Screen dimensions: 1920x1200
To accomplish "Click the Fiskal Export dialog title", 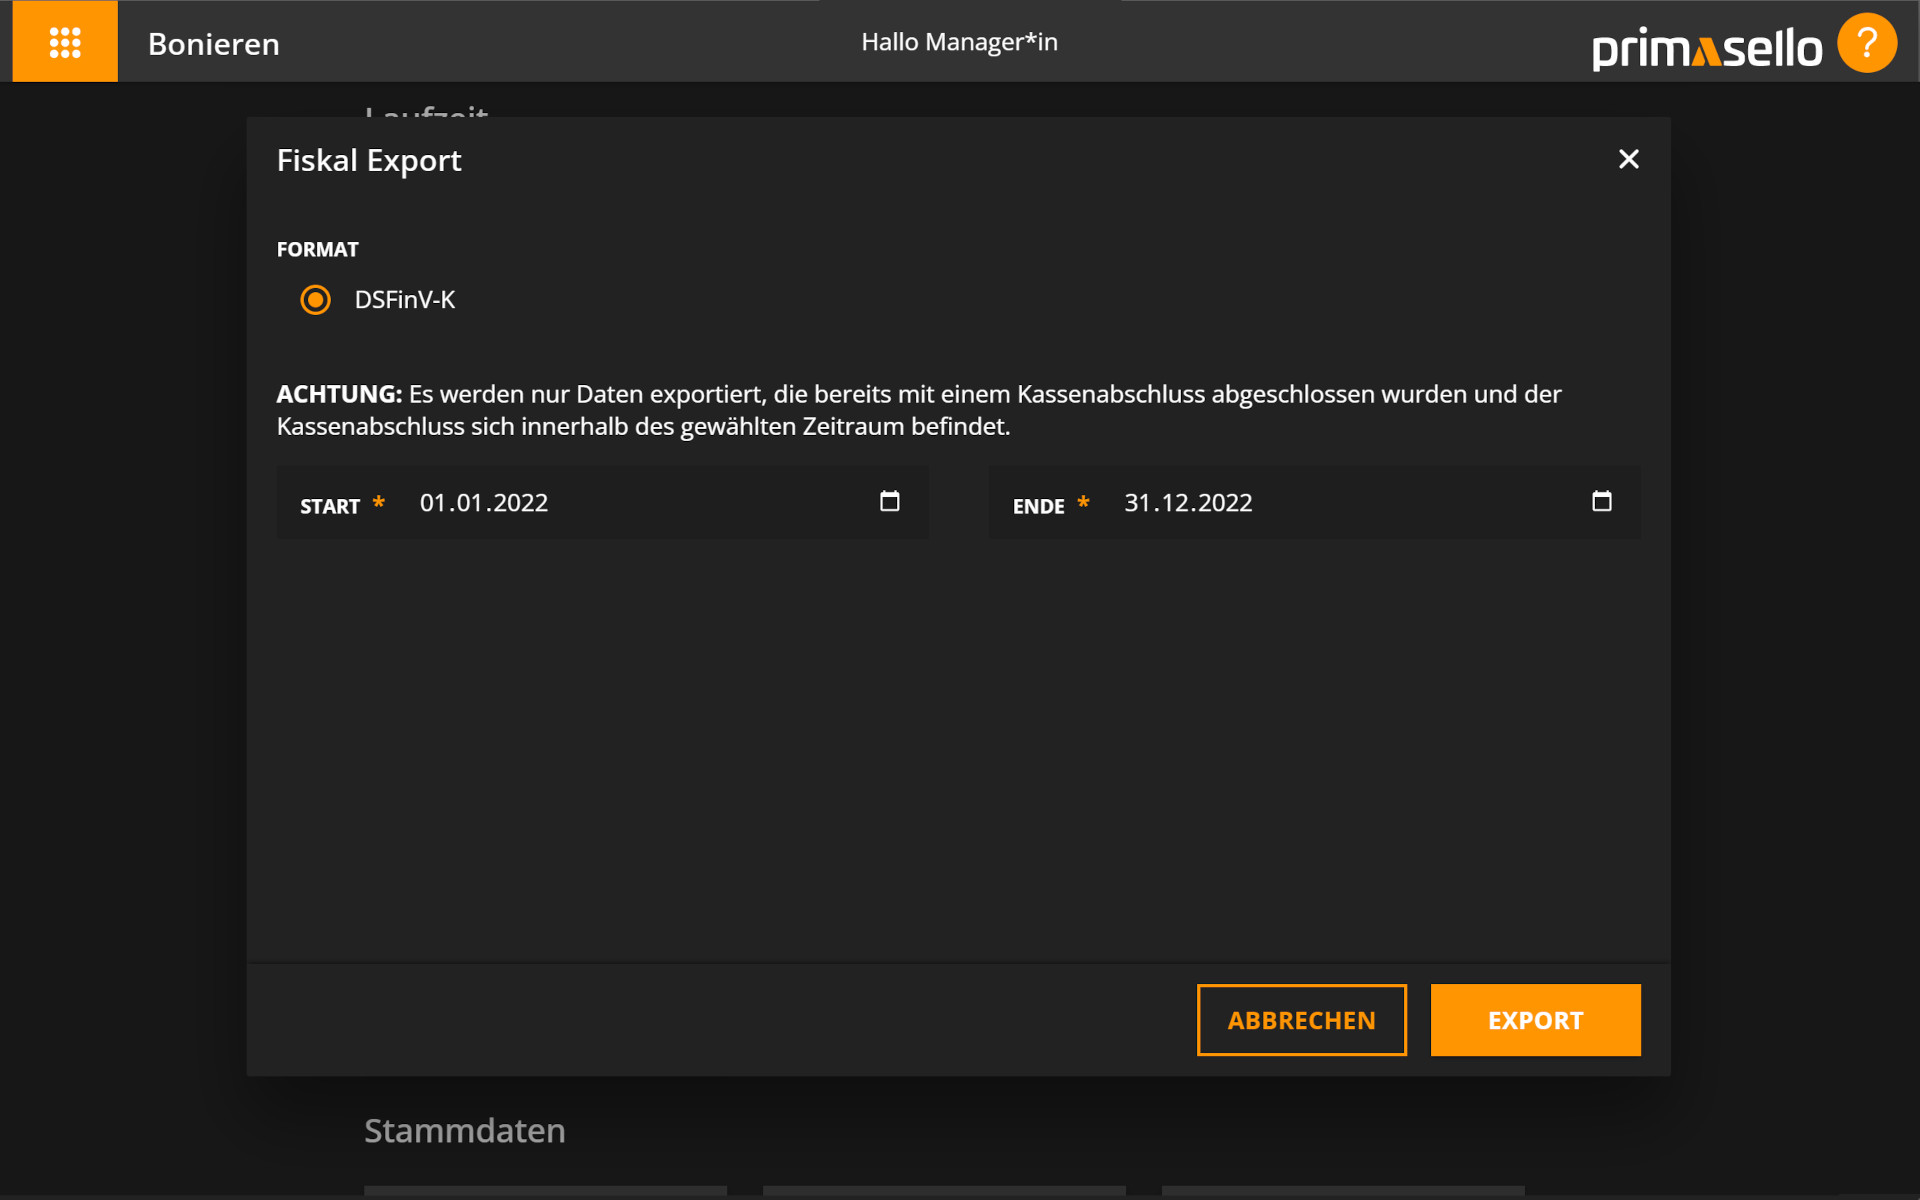I will [369, 160].
